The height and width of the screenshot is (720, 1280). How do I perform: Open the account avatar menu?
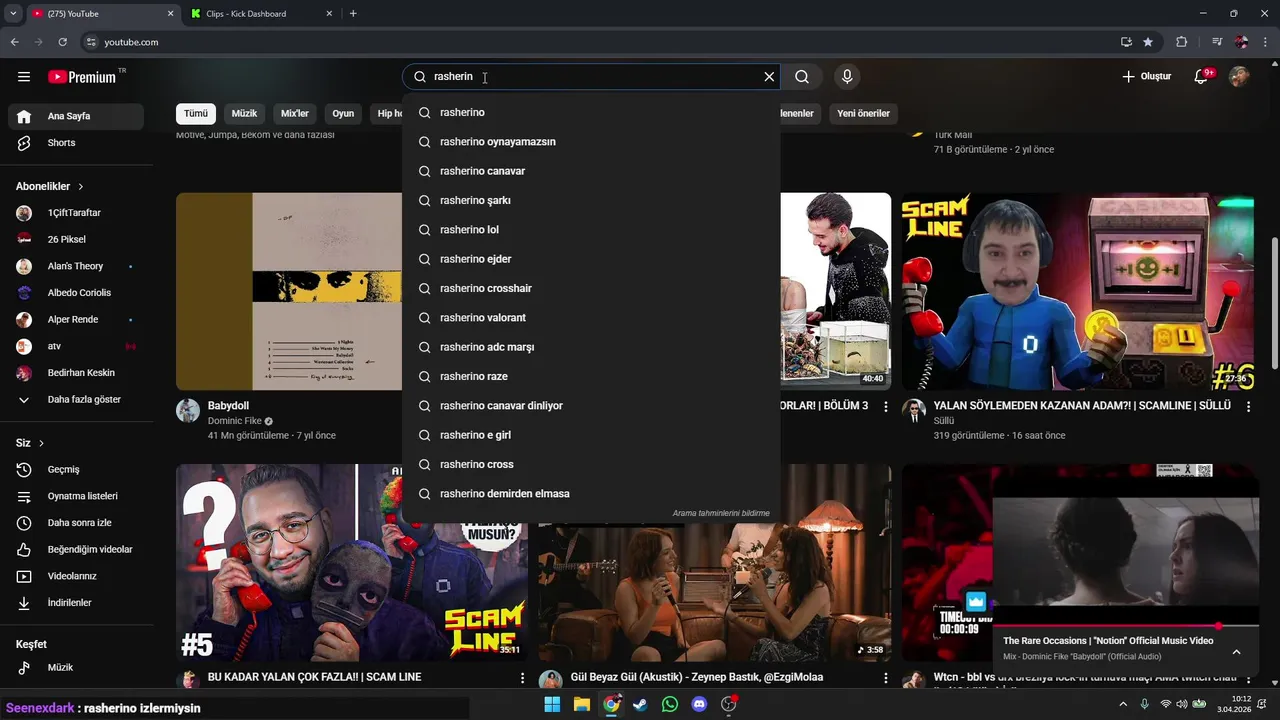(1239, 77)
